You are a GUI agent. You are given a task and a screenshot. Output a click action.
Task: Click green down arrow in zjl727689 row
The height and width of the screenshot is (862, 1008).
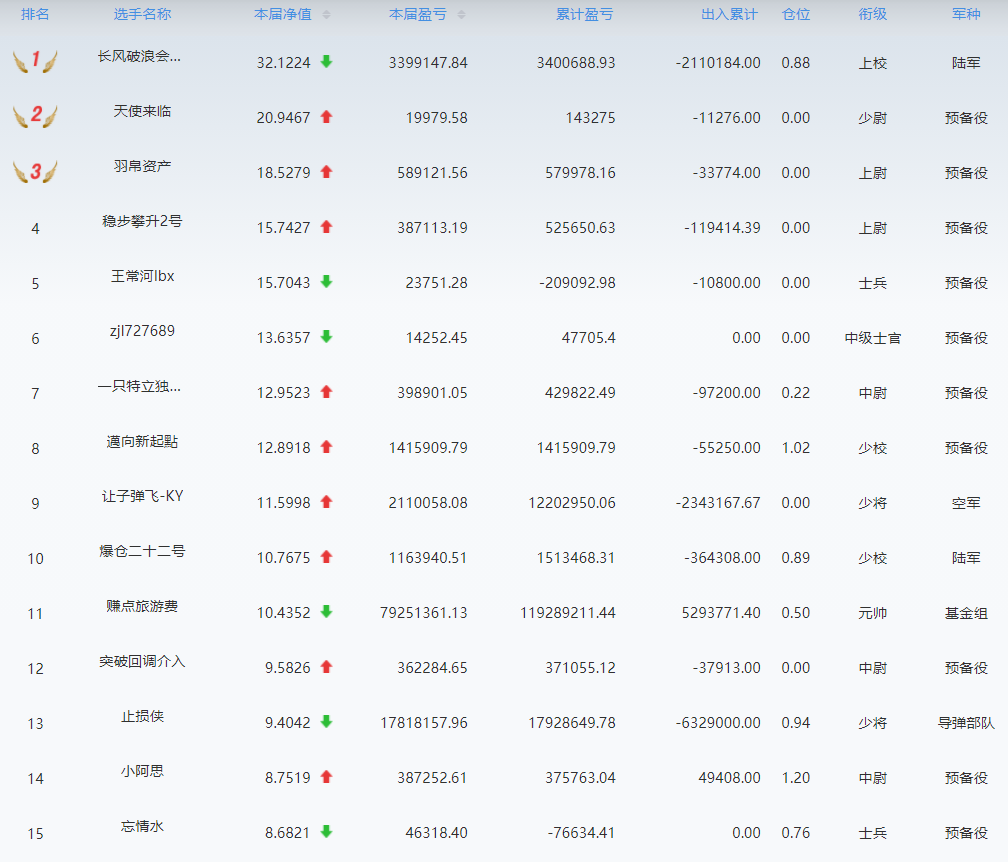327,337
